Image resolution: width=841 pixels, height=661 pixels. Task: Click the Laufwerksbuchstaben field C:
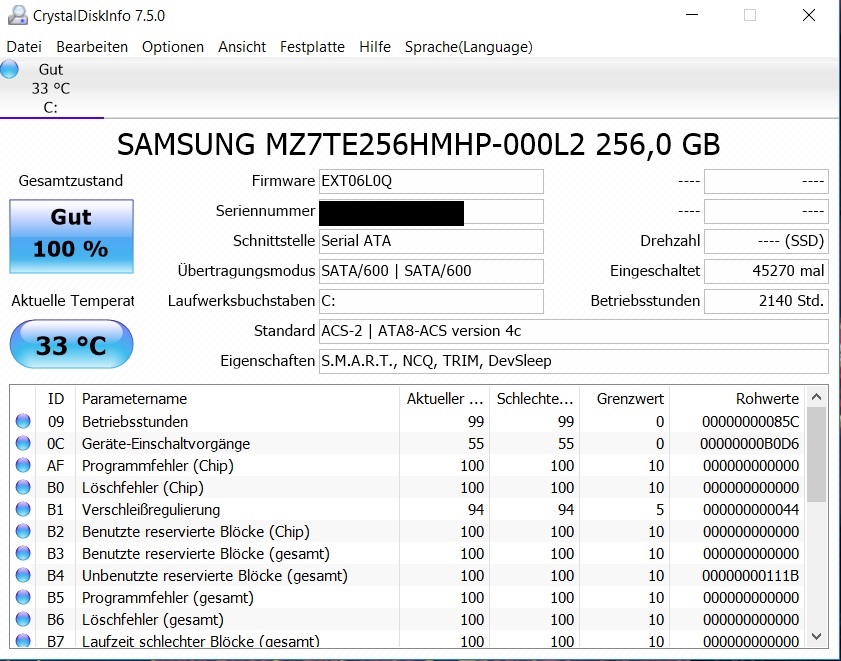[431, 302]
